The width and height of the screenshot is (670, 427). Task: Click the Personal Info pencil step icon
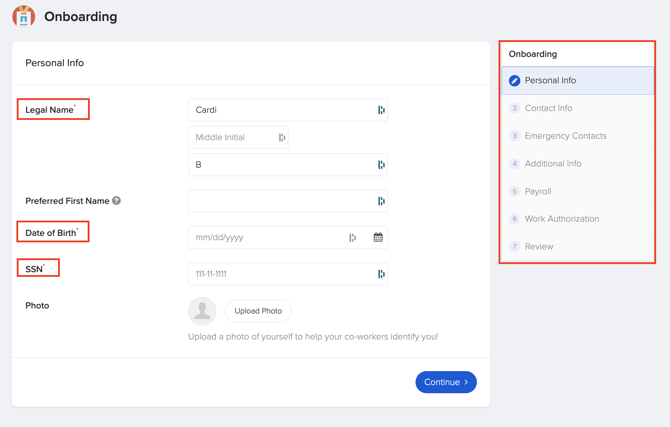click(x=514, y=80)
